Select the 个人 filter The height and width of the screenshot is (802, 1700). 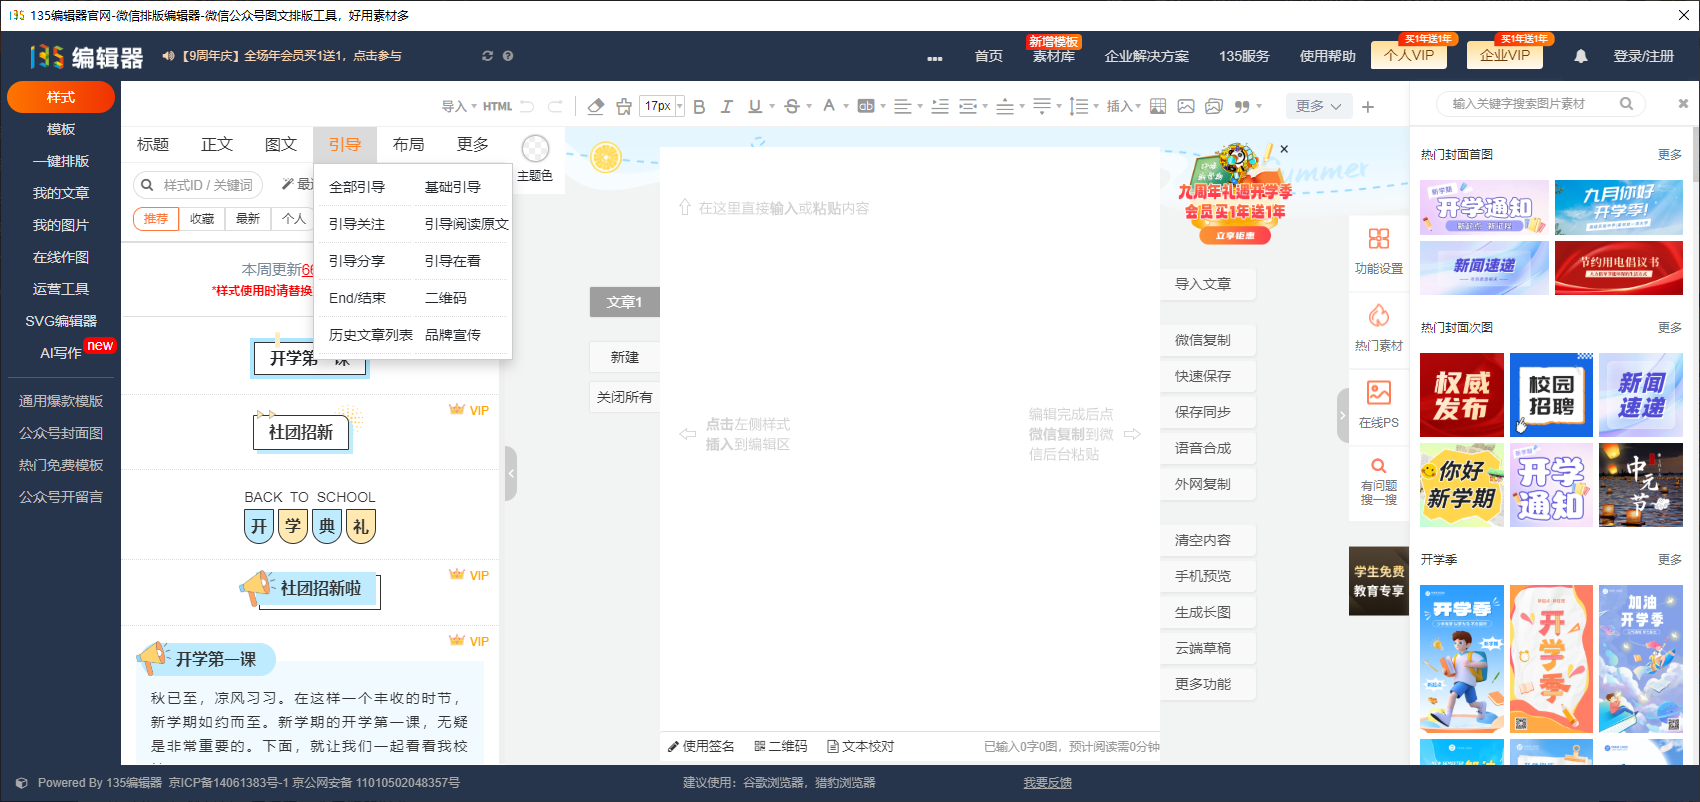[294, 219]
